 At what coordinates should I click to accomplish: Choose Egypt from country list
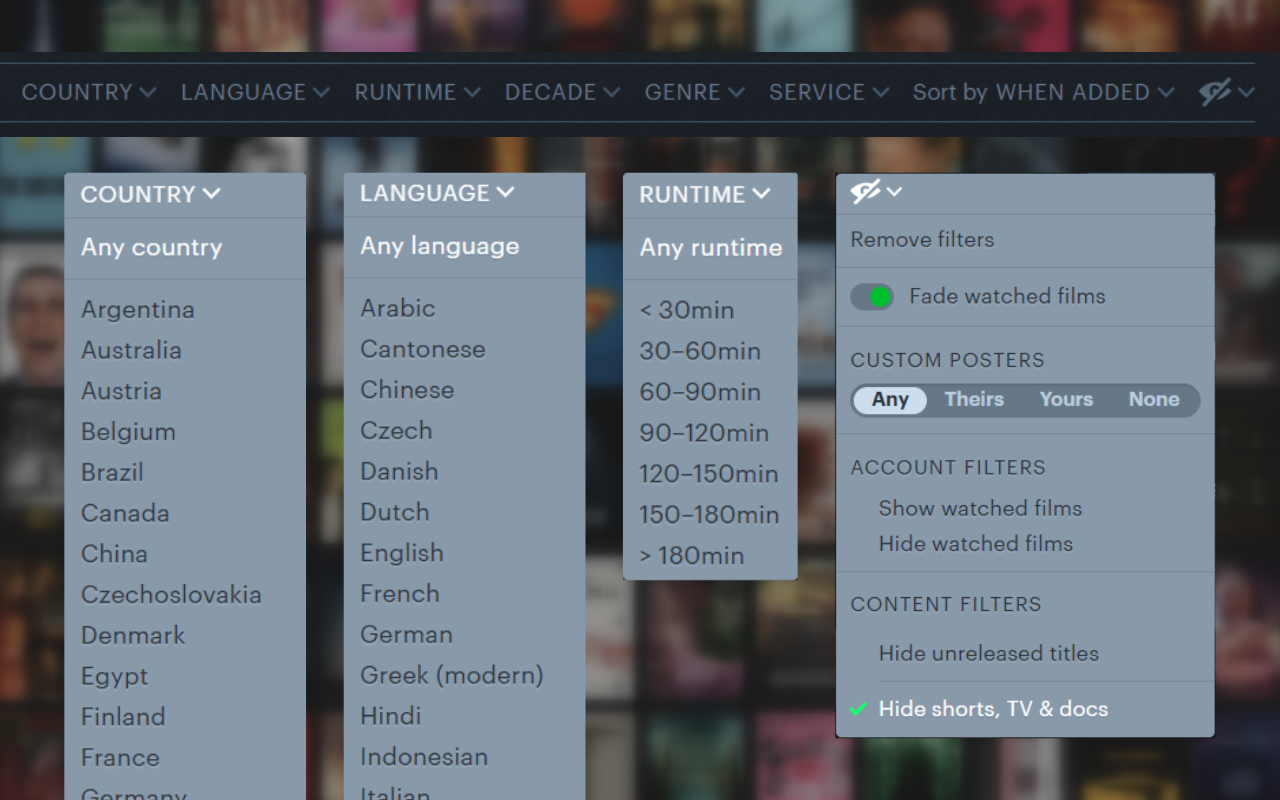114,678
